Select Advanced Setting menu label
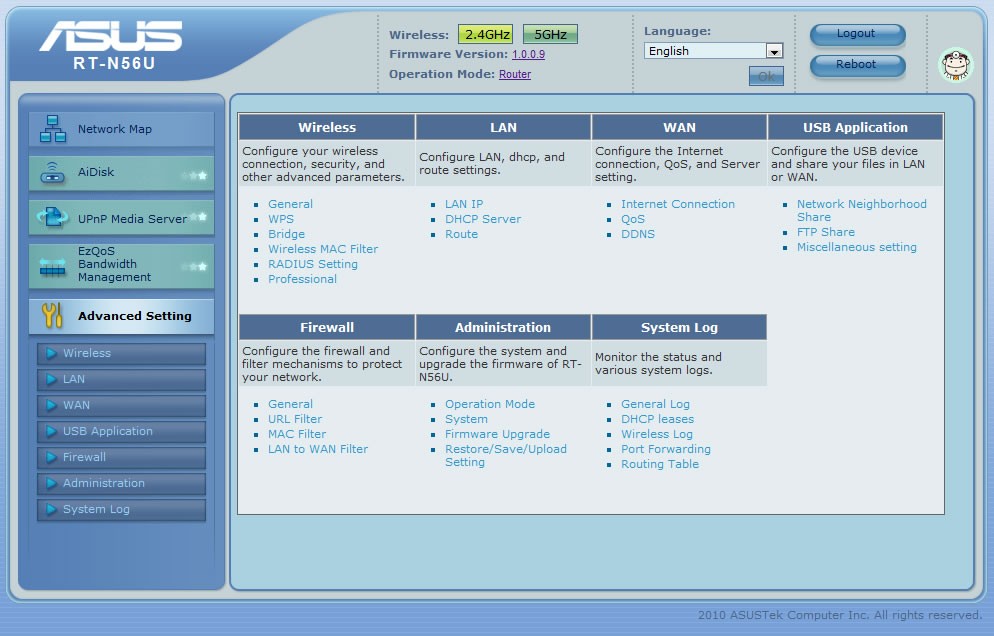994x636 pixels. tap(134, 316)
